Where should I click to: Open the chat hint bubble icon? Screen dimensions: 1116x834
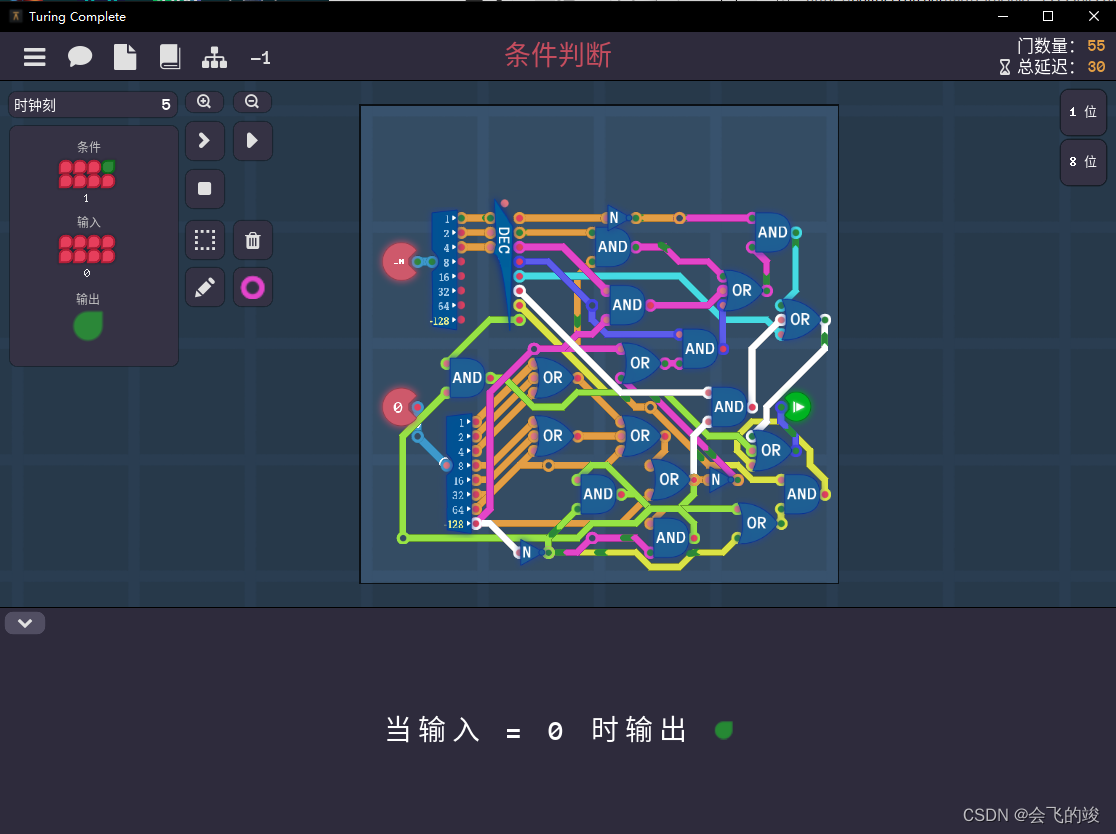coord(80,57)
